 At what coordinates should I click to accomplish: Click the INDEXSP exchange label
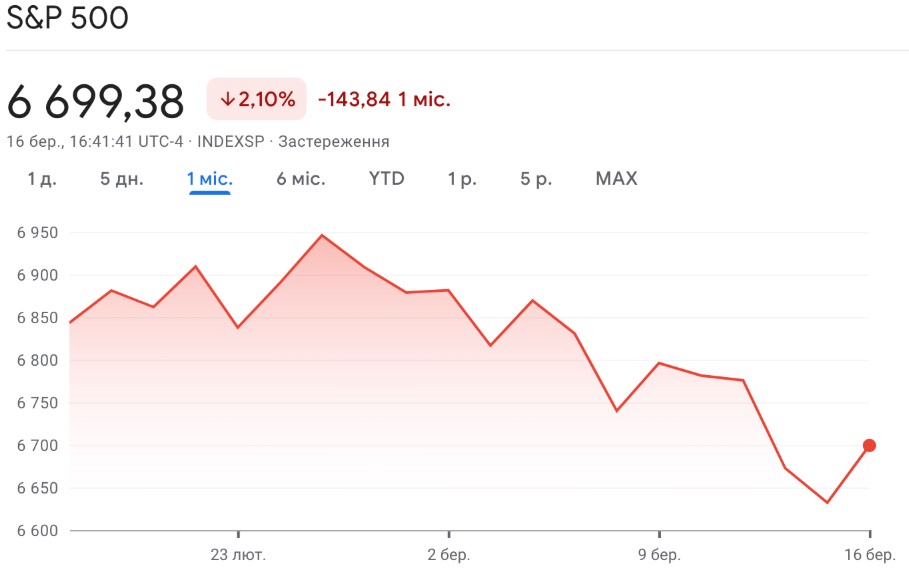(x=231, y=142)
